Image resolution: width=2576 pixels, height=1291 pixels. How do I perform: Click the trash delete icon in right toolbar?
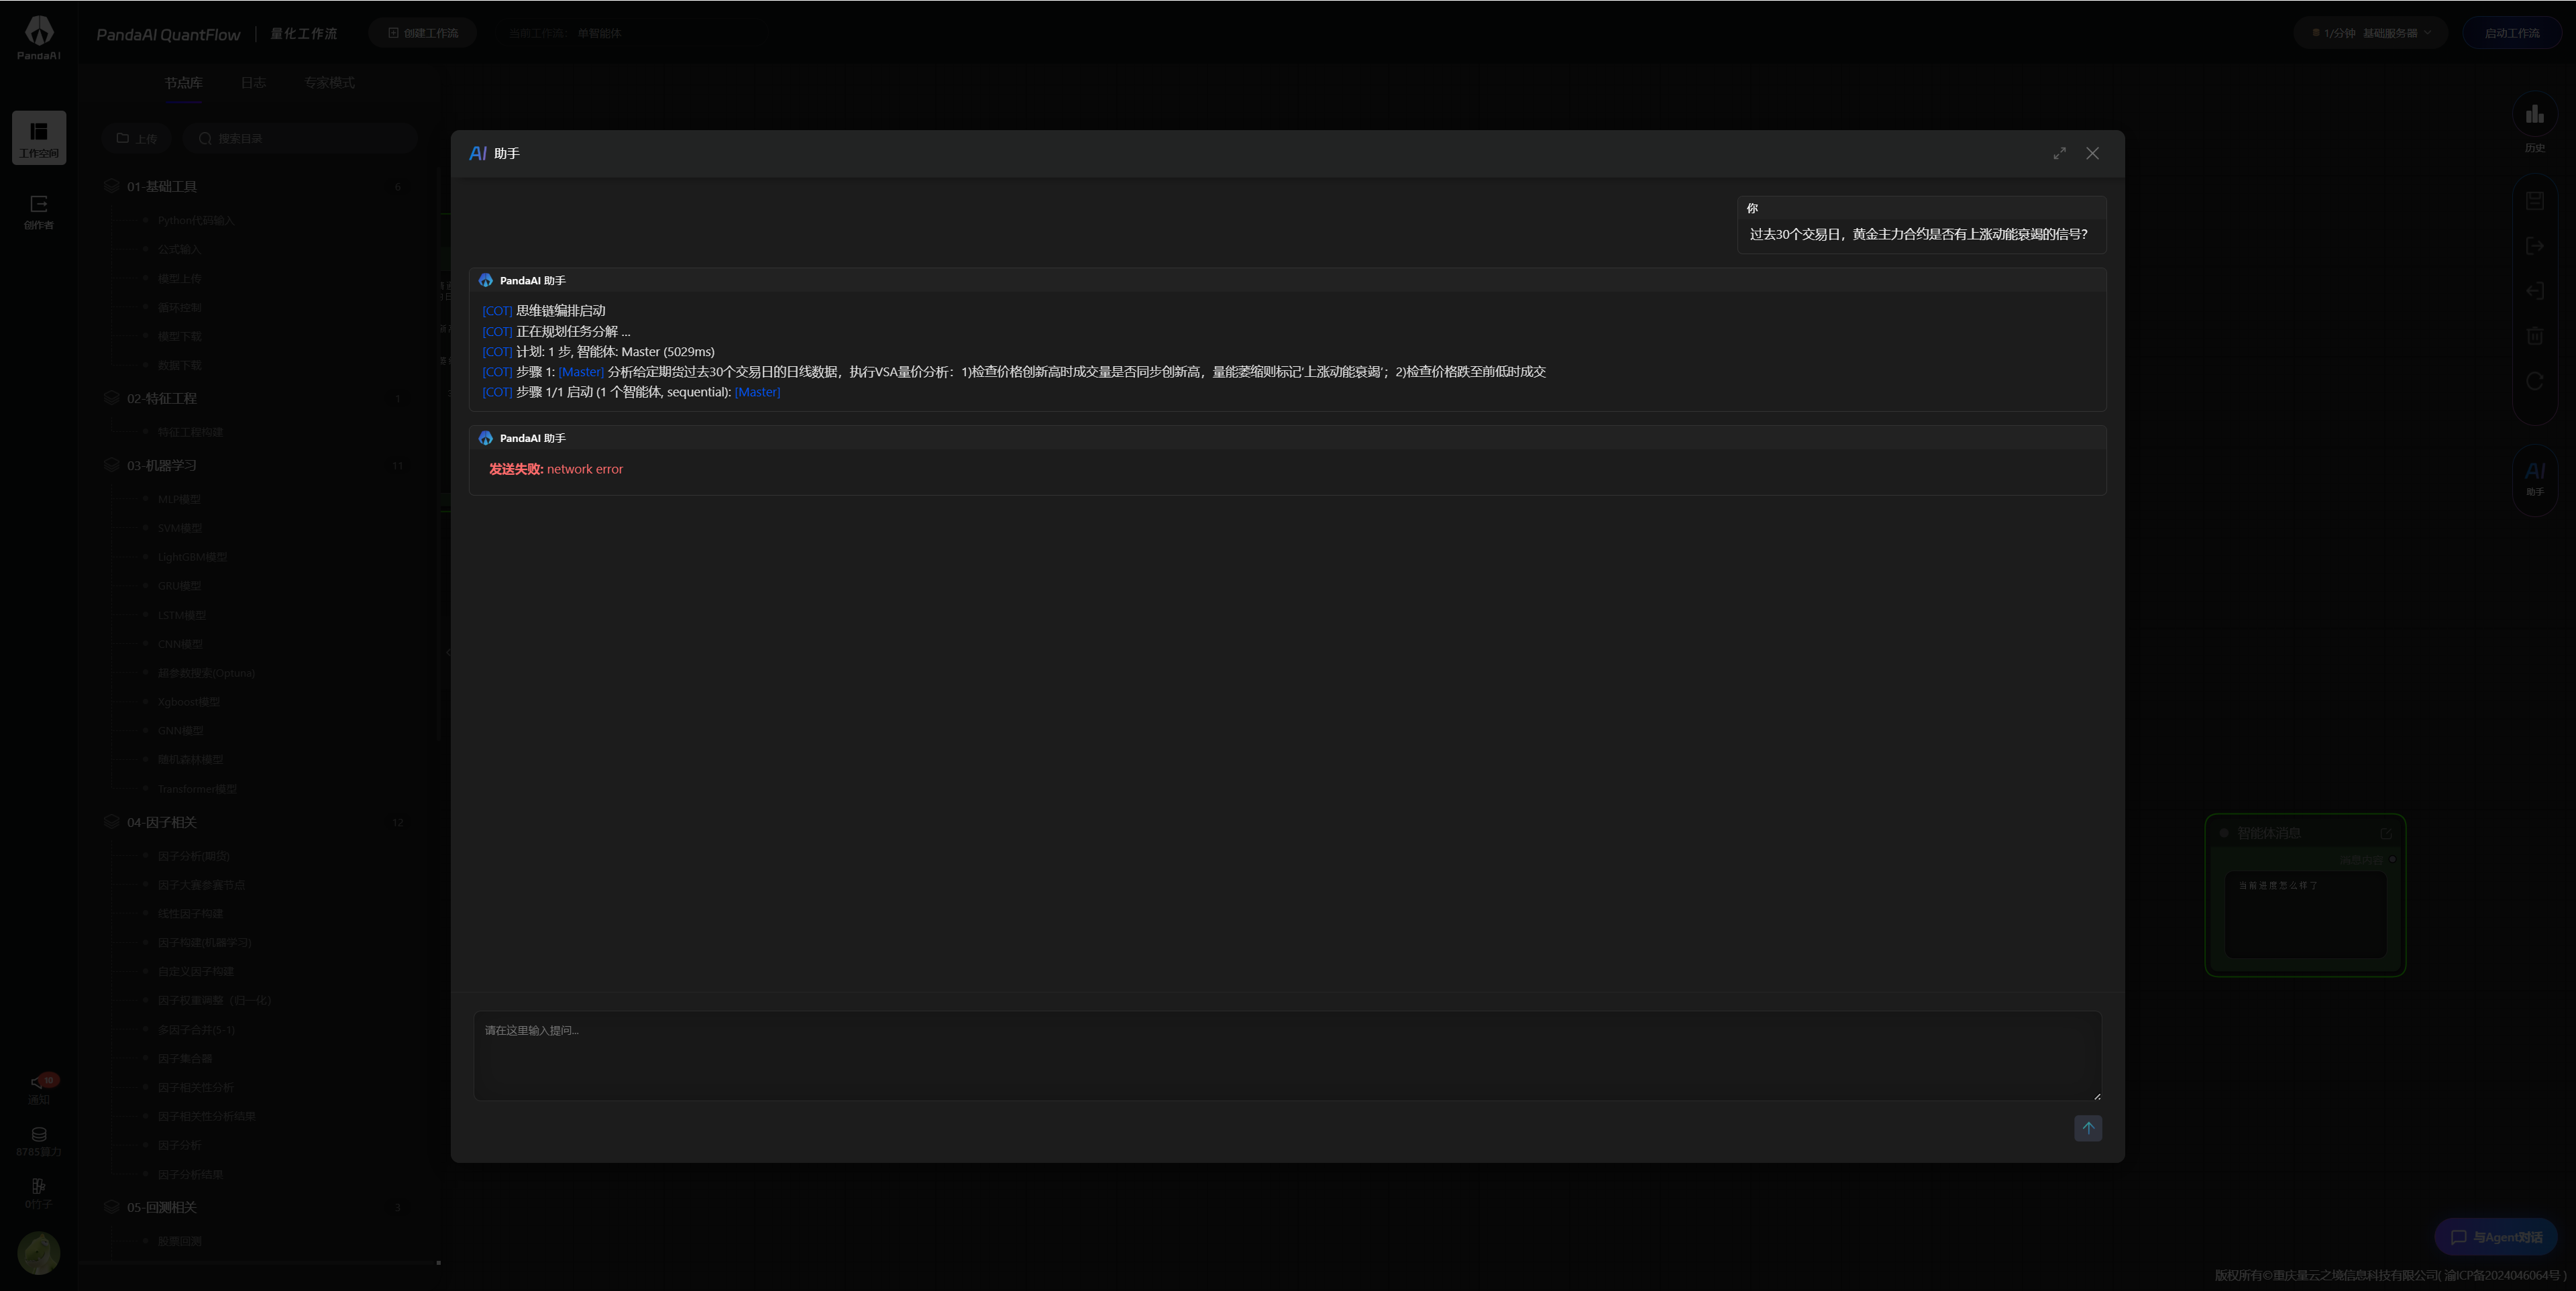coord(2534,336)
